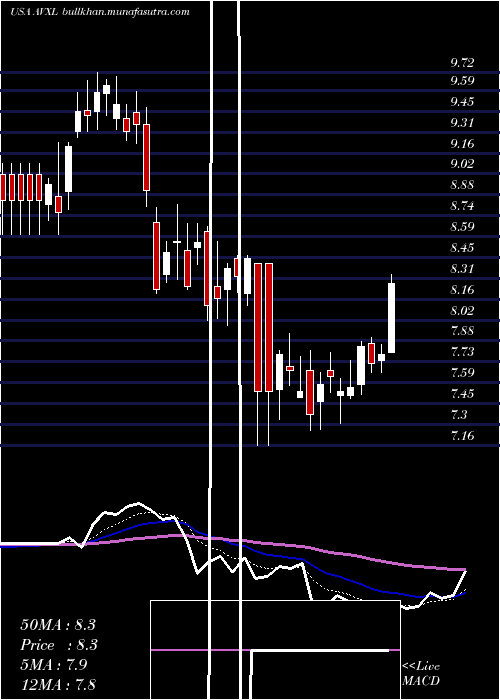Click the 'Price : 8.3' readout
The width and height of the screenshot is (500, 700).
59,645
